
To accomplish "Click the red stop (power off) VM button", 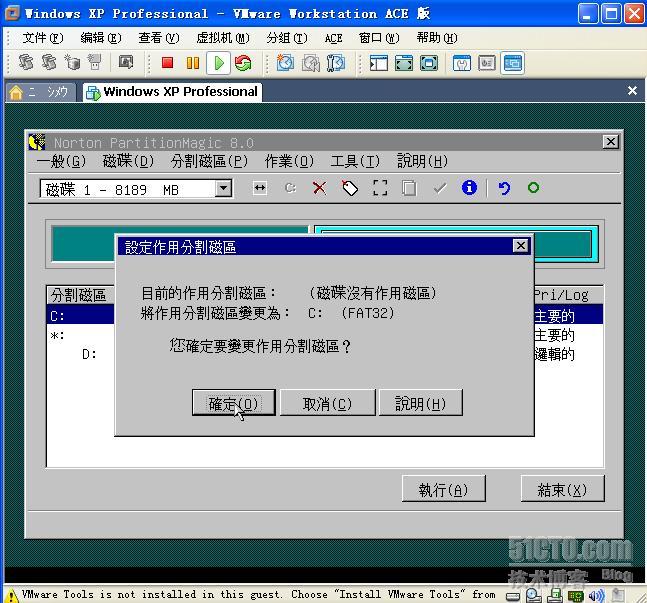I will tap(167, 63).
